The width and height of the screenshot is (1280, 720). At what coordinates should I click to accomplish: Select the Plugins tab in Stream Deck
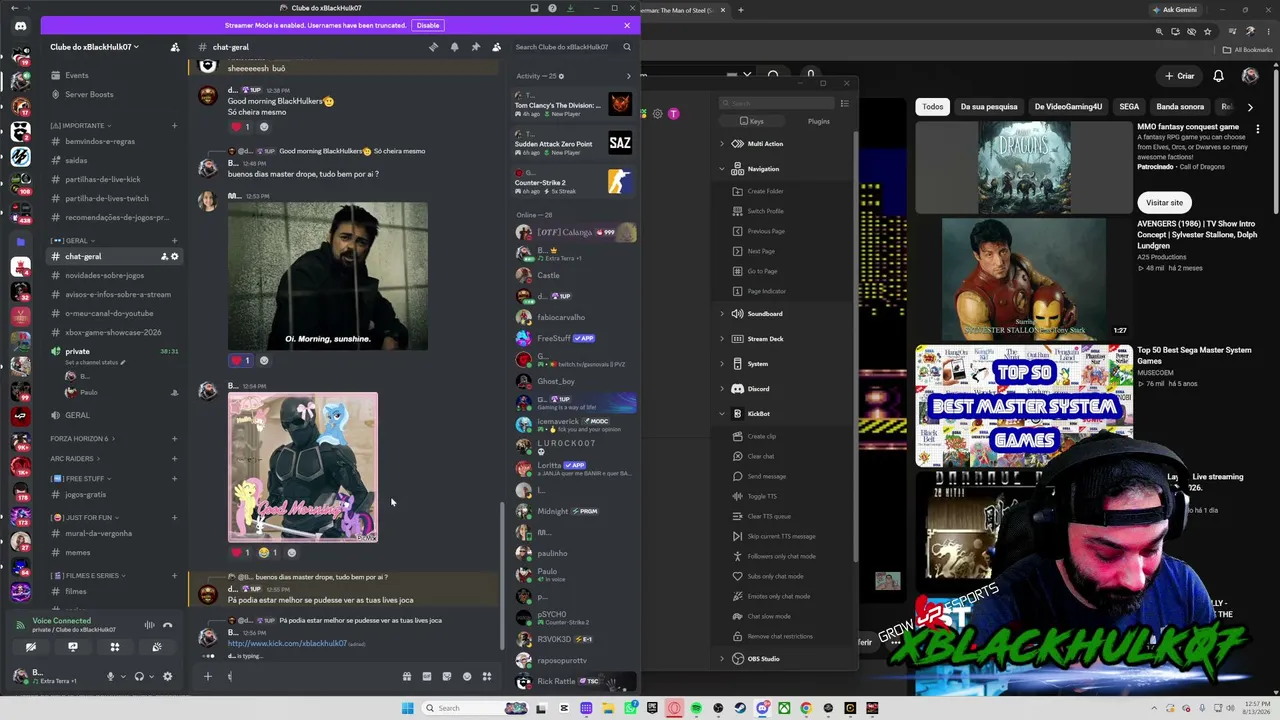click(819, 121)
